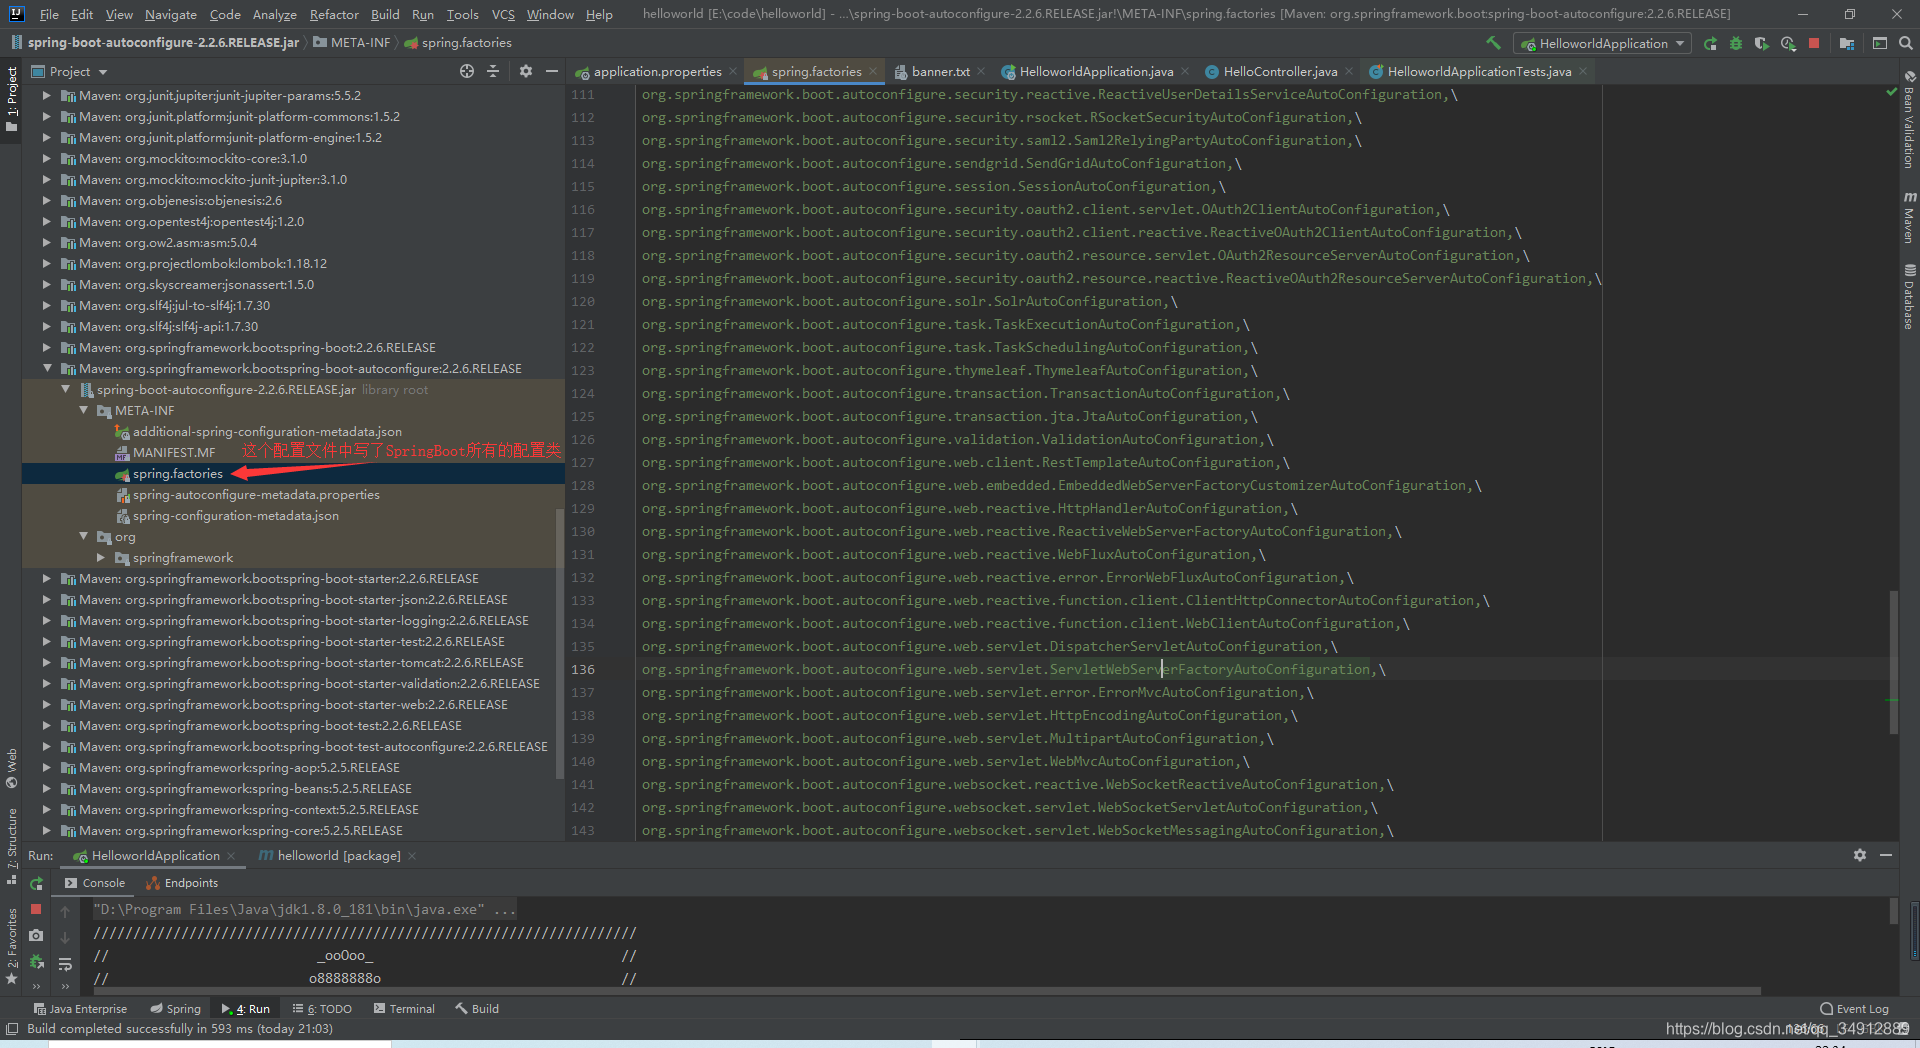Click line 136 ServletWebServerFactoryAutoConfiguration text

click(x=1209, y=670)
